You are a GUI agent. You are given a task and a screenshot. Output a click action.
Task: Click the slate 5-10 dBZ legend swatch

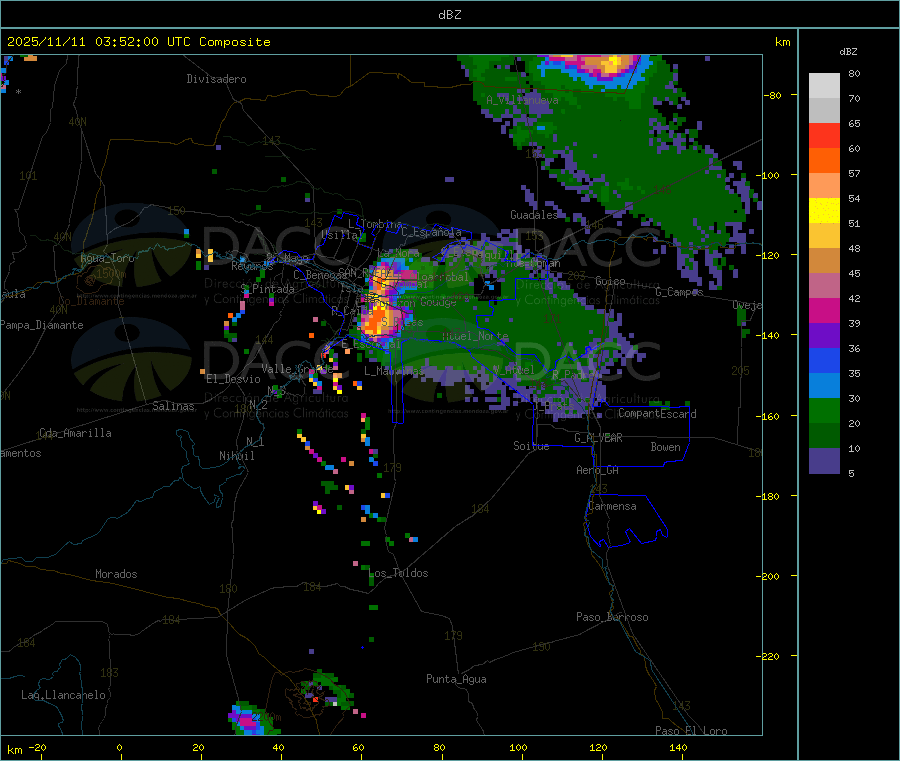tap(824, 461)
